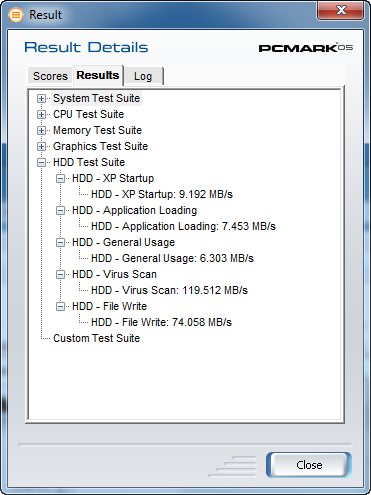Expand the Memory Test Suite node
371x495 pixels.
pos(41,130)
